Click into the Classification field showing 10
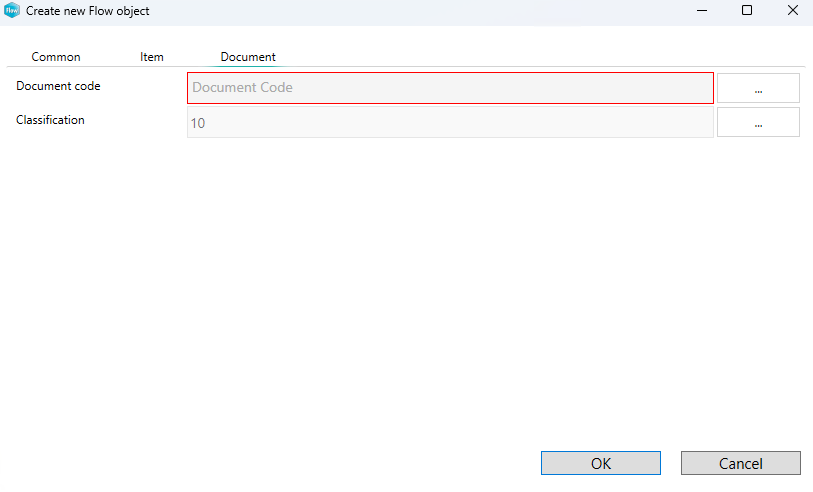Screen dimensions: 813x492 [x=450, y=123]
